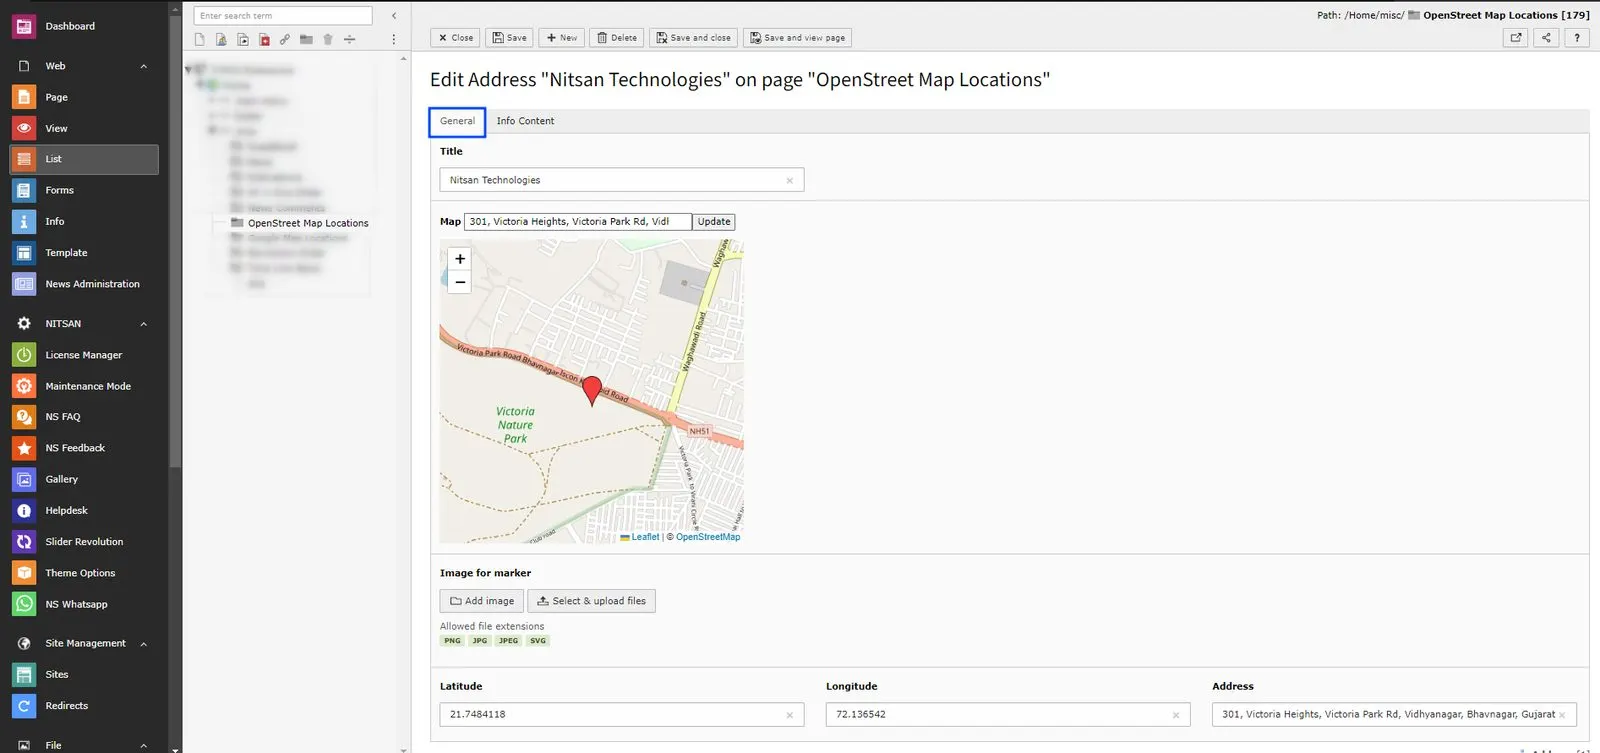Open Theme Options module

(84, 573)
